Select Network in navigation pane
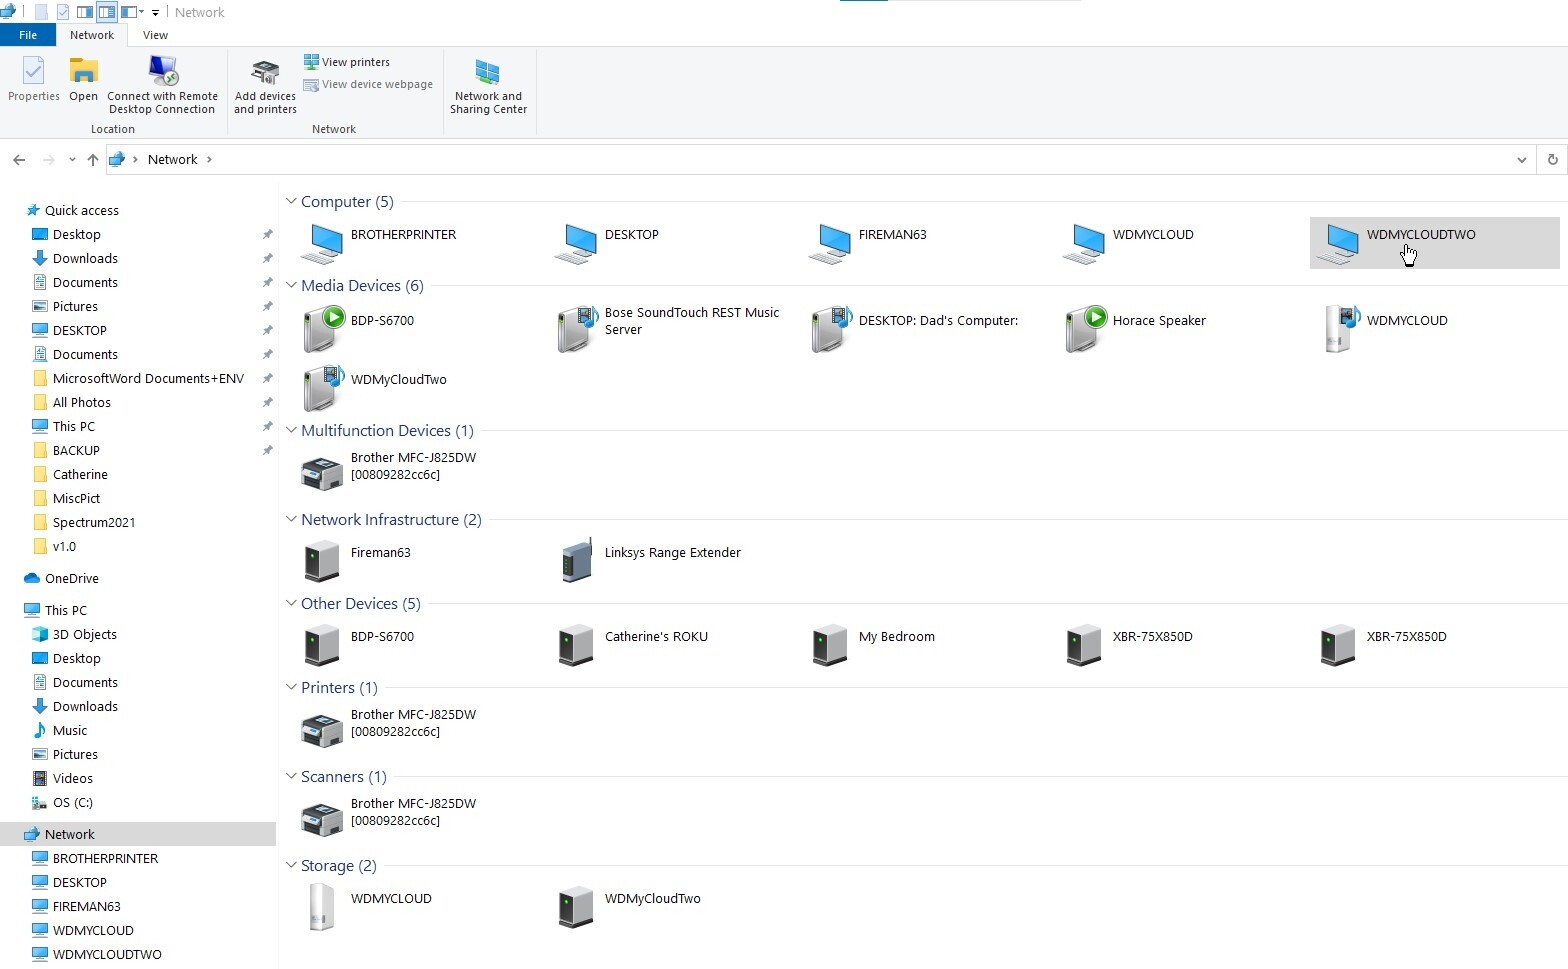The height and width of the screenshot is (969, 1568). [x=138, y=834]
